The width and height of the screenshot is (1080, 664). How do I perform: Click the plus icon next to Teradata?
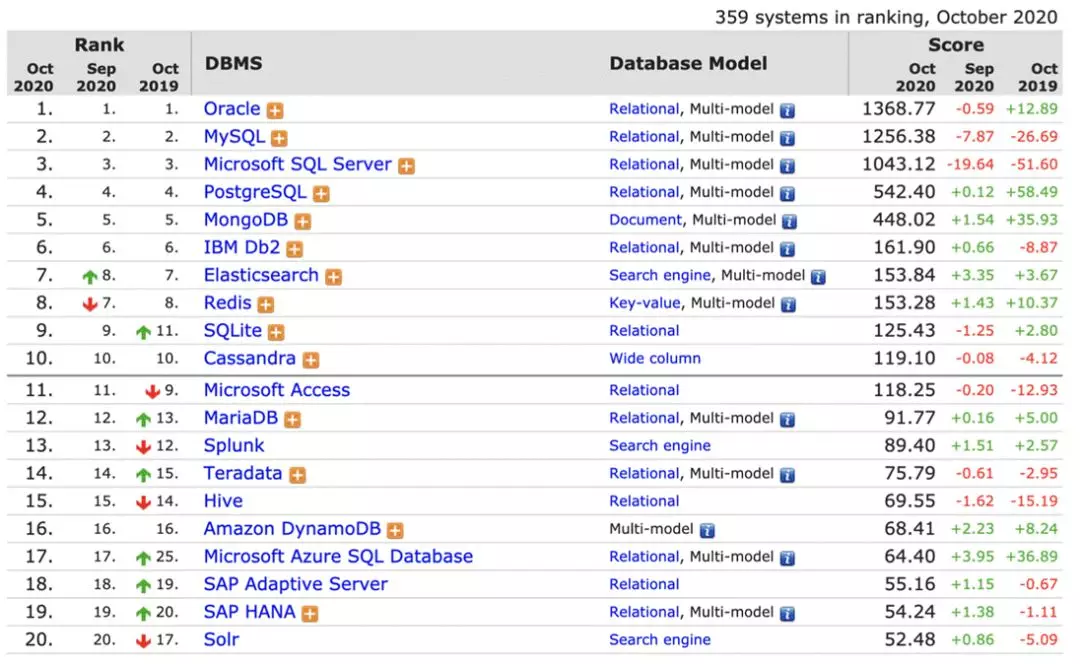click(x=297, y=475)
